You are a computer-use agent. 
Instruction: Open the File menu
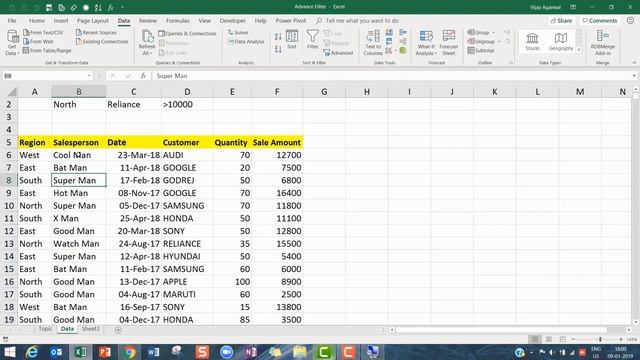12,20
